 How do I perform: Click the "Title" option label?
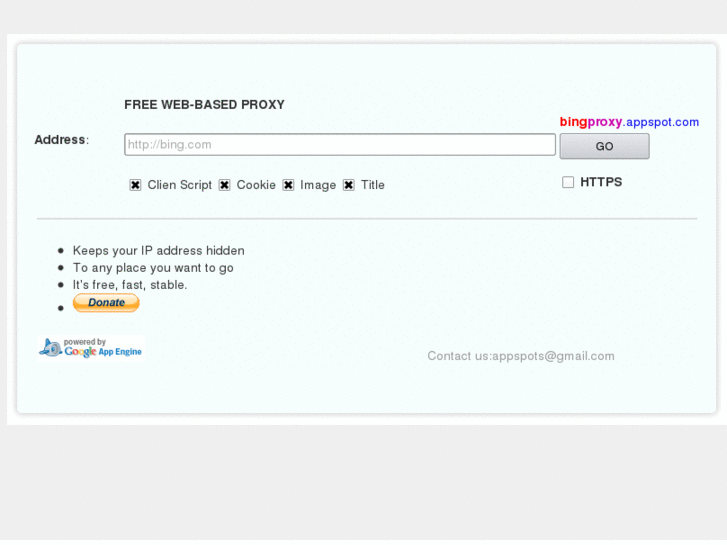point(373,185)
